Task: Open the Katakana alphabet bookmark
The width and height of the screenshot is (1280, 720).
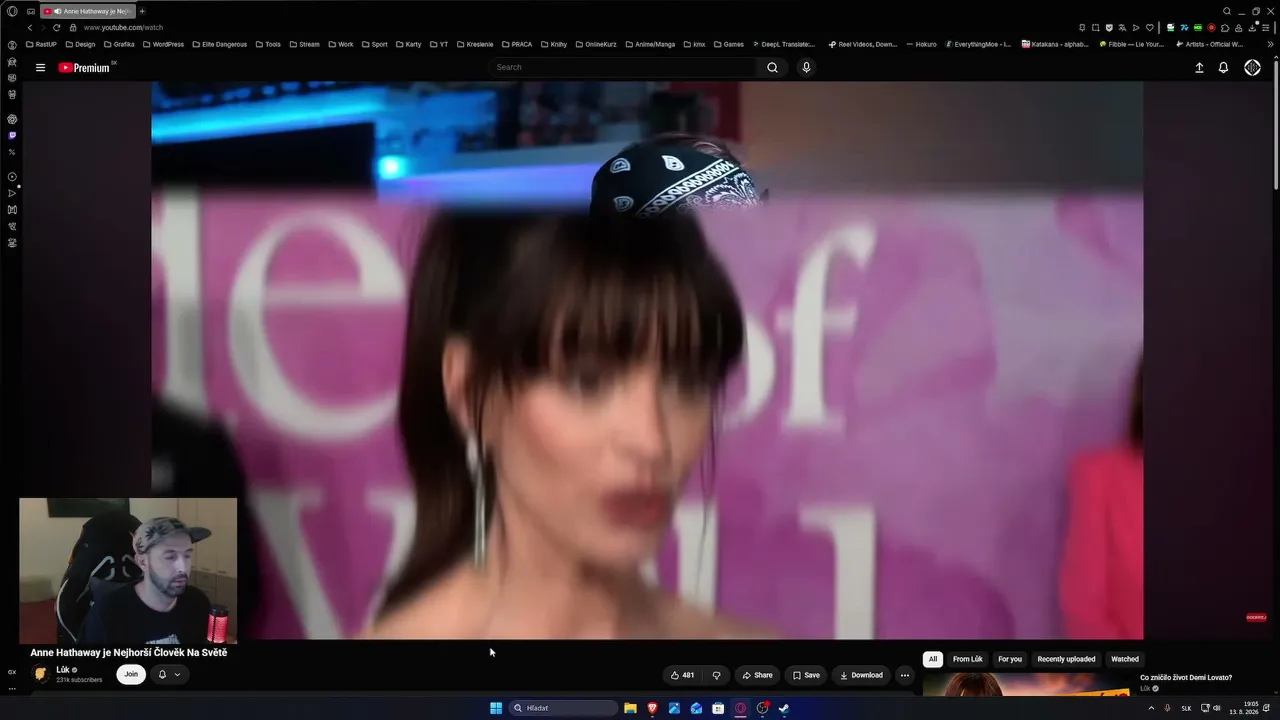Action: [x=1055, y=44]
